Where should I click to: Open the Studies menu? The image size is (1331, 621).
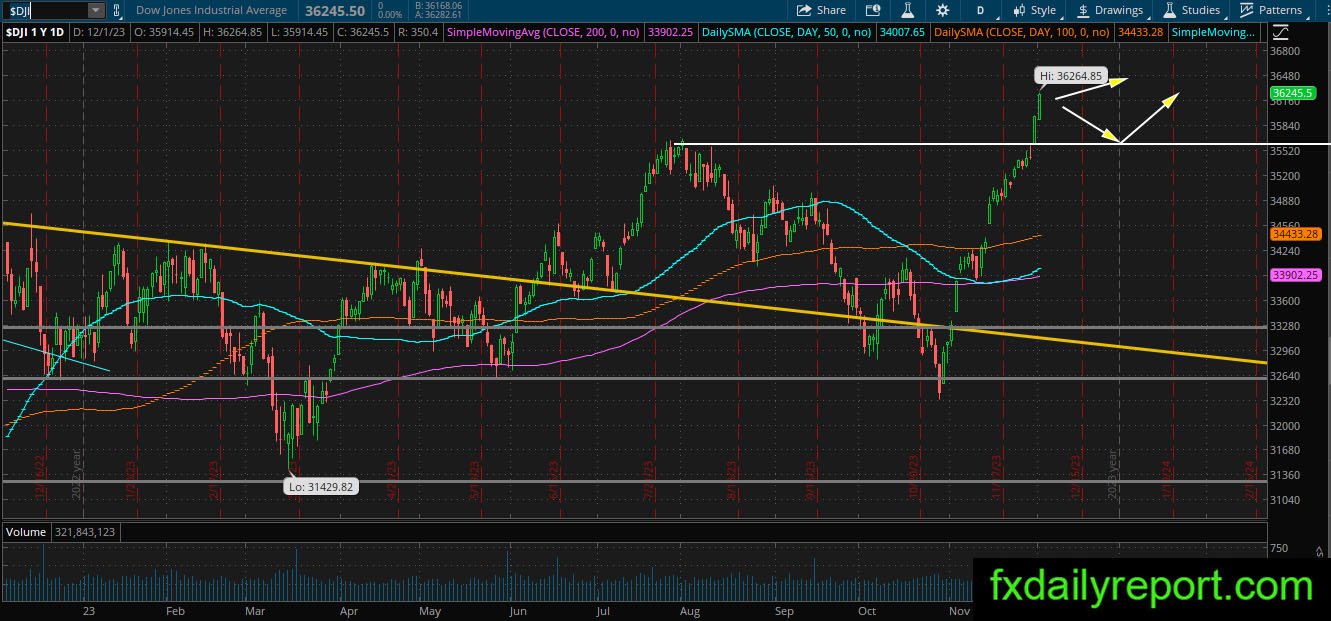[1192, 10]
